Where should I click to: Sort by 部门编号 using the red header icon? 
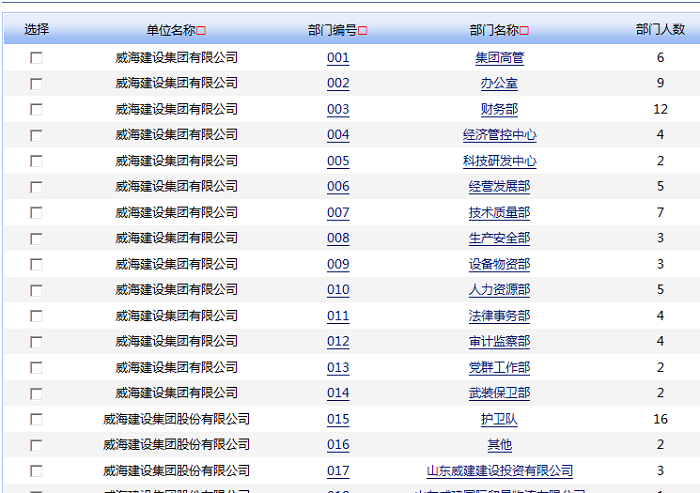(x=362, y=31)
